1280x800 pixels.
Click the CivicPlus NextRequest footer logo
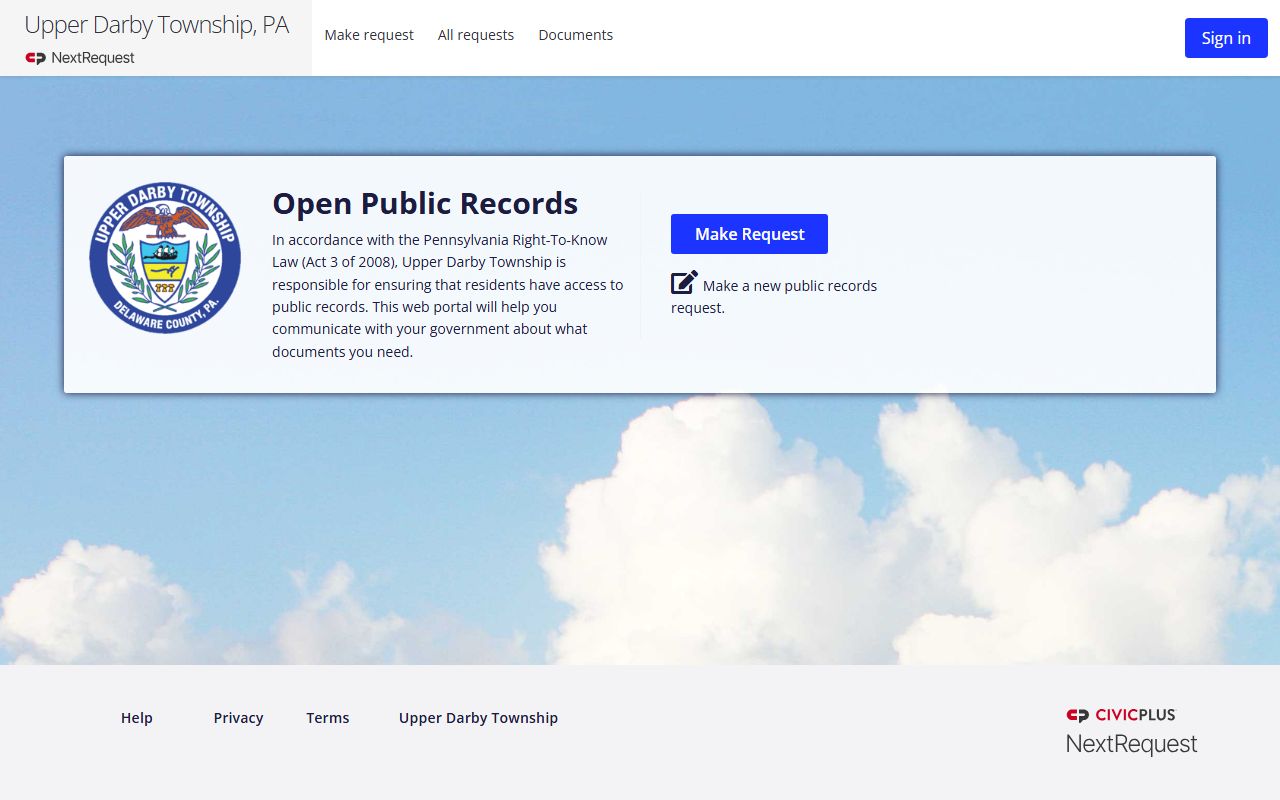point(1131,731)
